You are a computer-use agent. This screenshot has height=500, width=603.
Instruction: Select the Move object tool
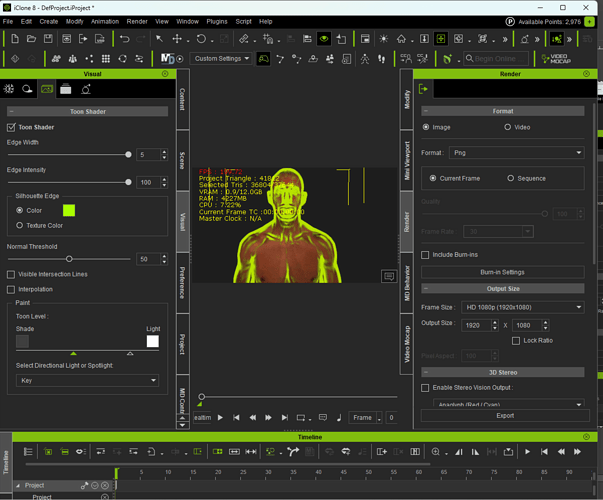click(177, 39)
